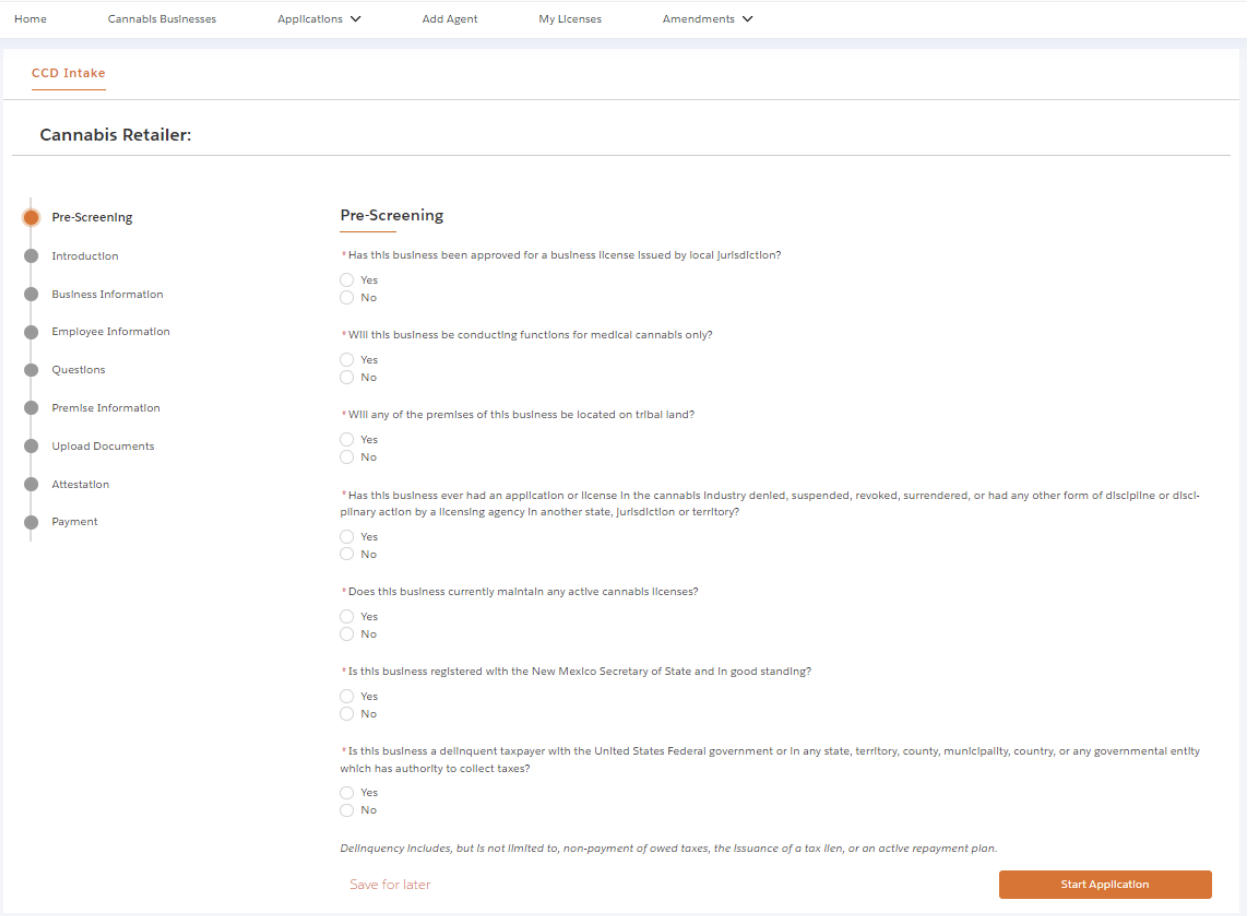Screen dimensions: 1248x916
Task: Select Yes for Secretary of State registration
Action: tap(347, 696)
